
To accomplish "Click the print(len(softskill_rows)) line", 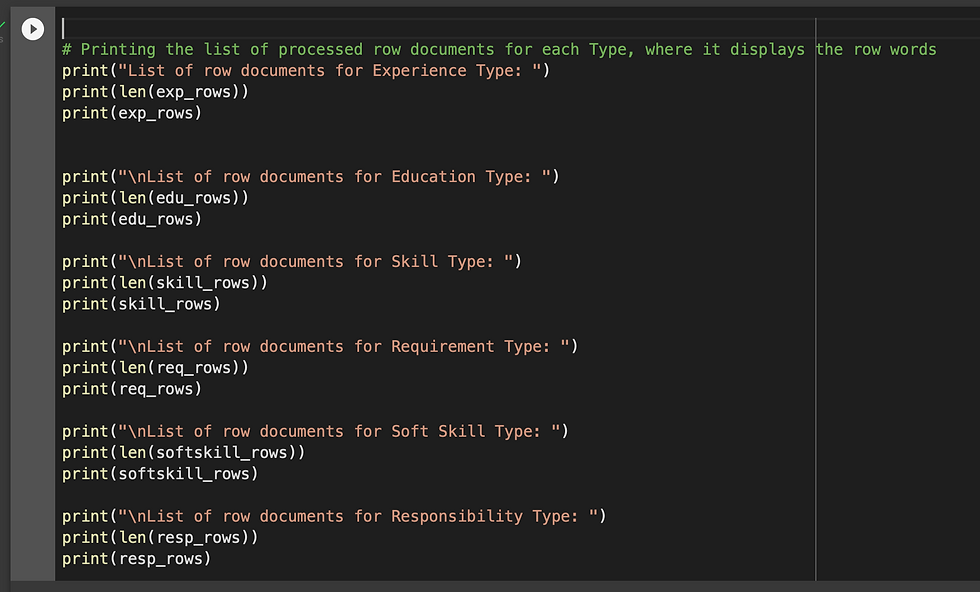I will pos(183,453).
